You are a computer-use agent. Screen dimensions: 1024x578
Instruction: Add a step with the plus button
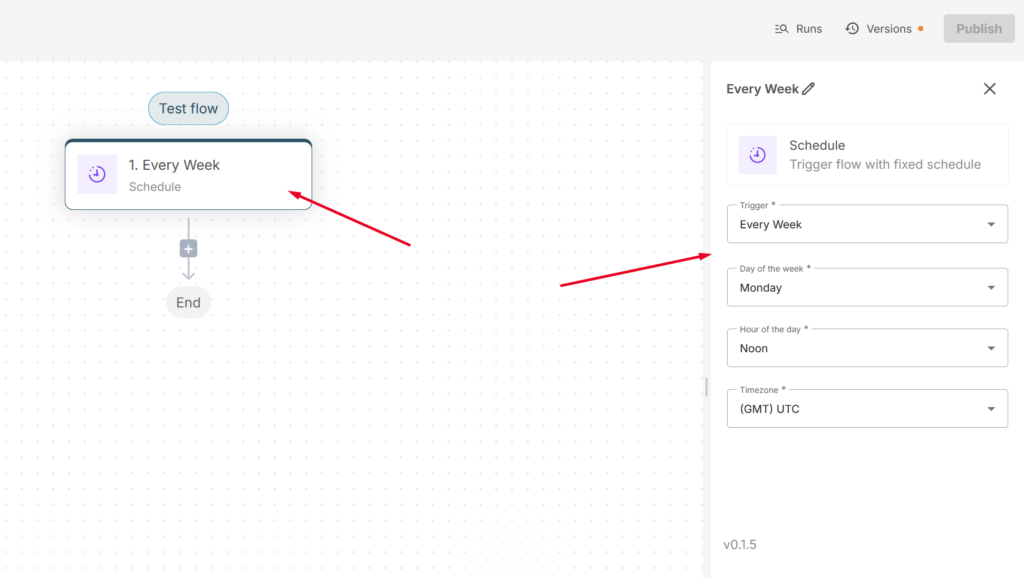188,249
